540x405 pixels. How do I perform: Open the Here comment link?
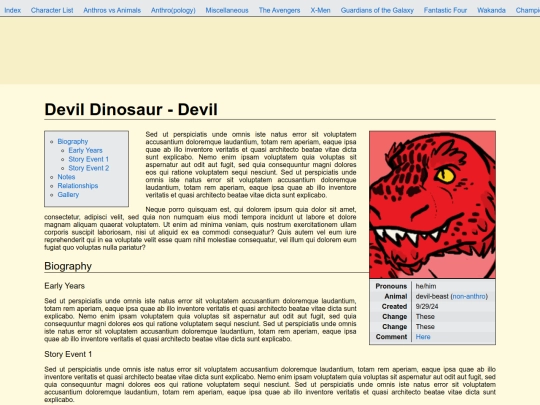(x=423, y=337)
